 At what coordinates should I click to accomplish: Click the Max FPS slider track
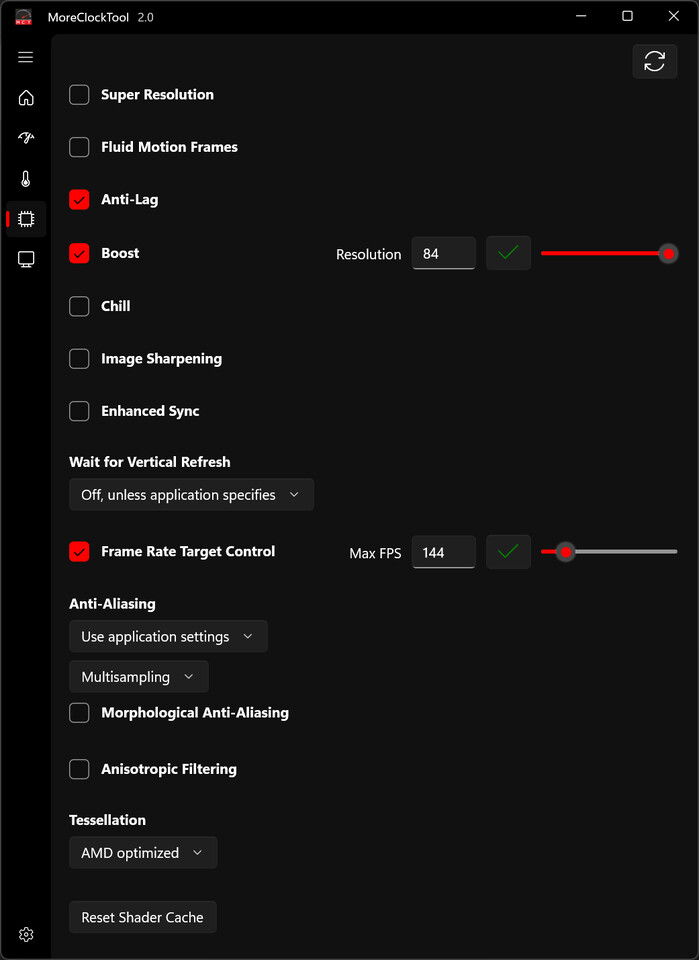(x=609, y=552)
